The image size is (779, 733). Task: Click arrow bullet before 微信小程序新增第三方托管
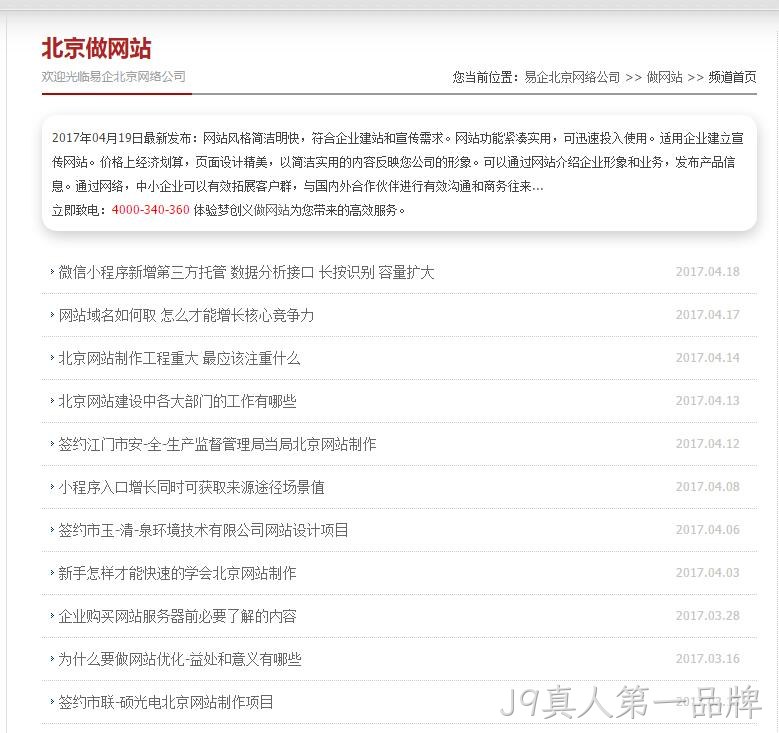coord(52,271)
